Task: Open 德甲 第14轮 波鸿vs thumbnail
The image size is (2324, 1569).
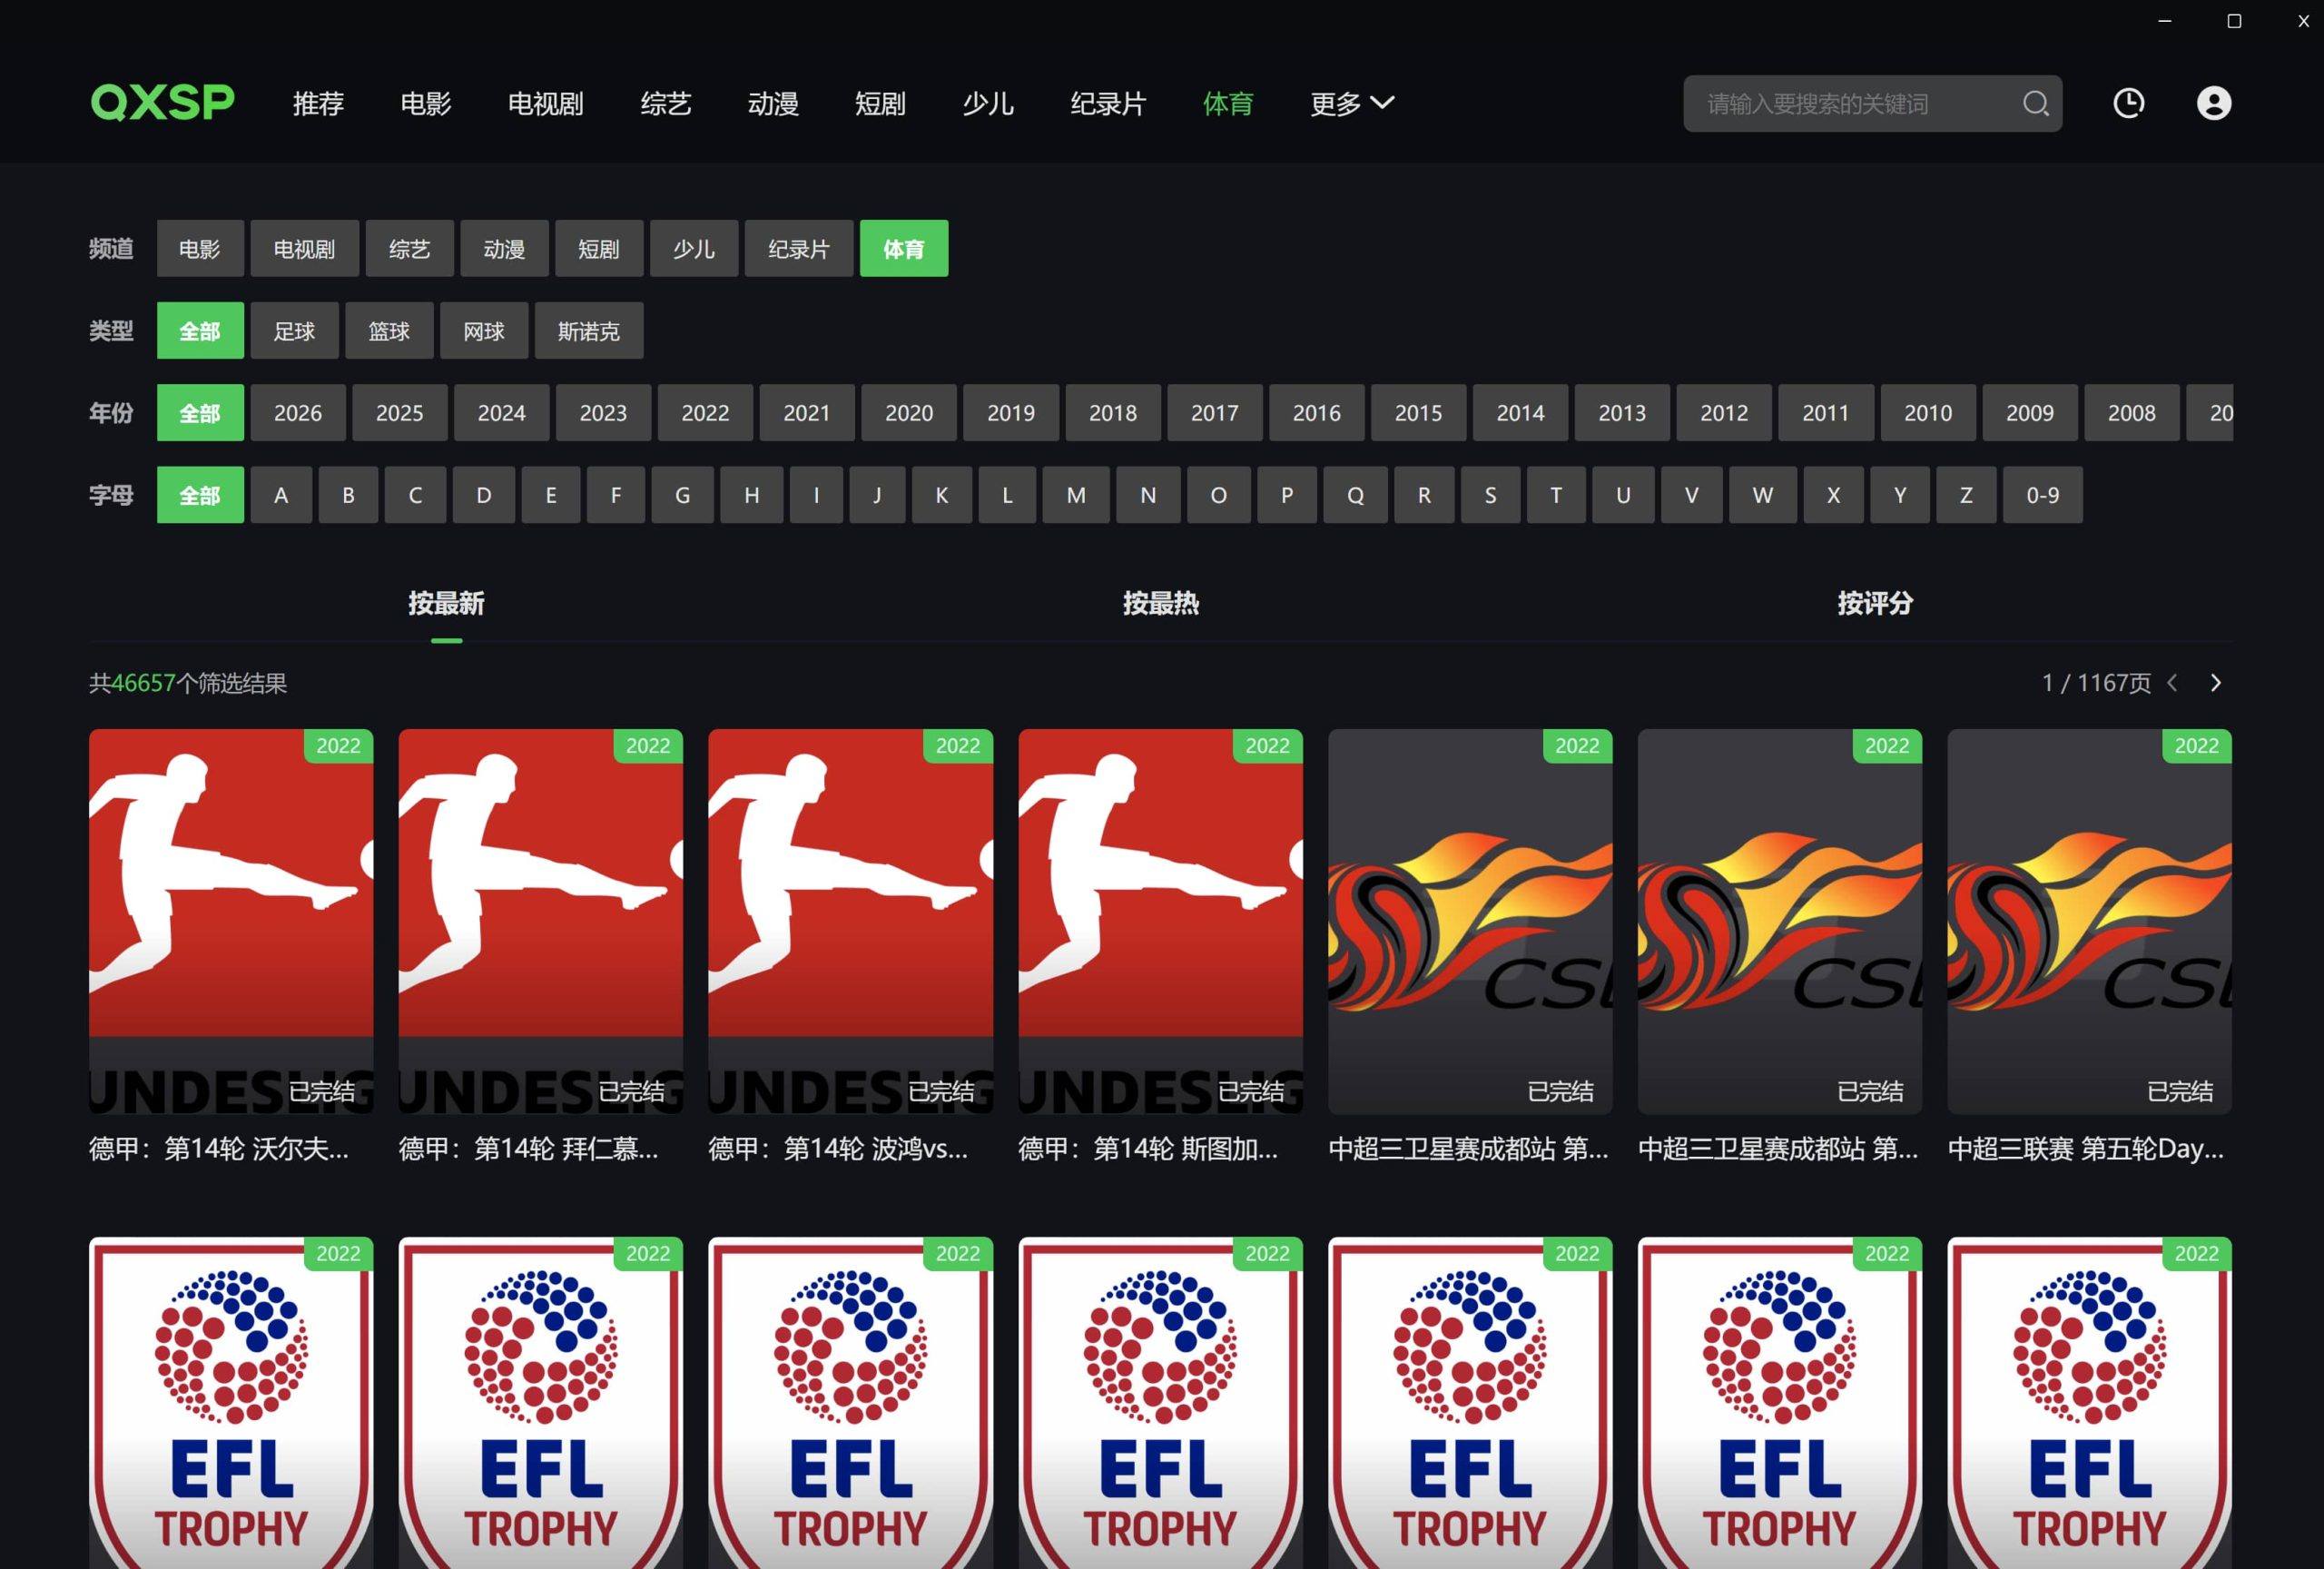Action: click(851, 922)
